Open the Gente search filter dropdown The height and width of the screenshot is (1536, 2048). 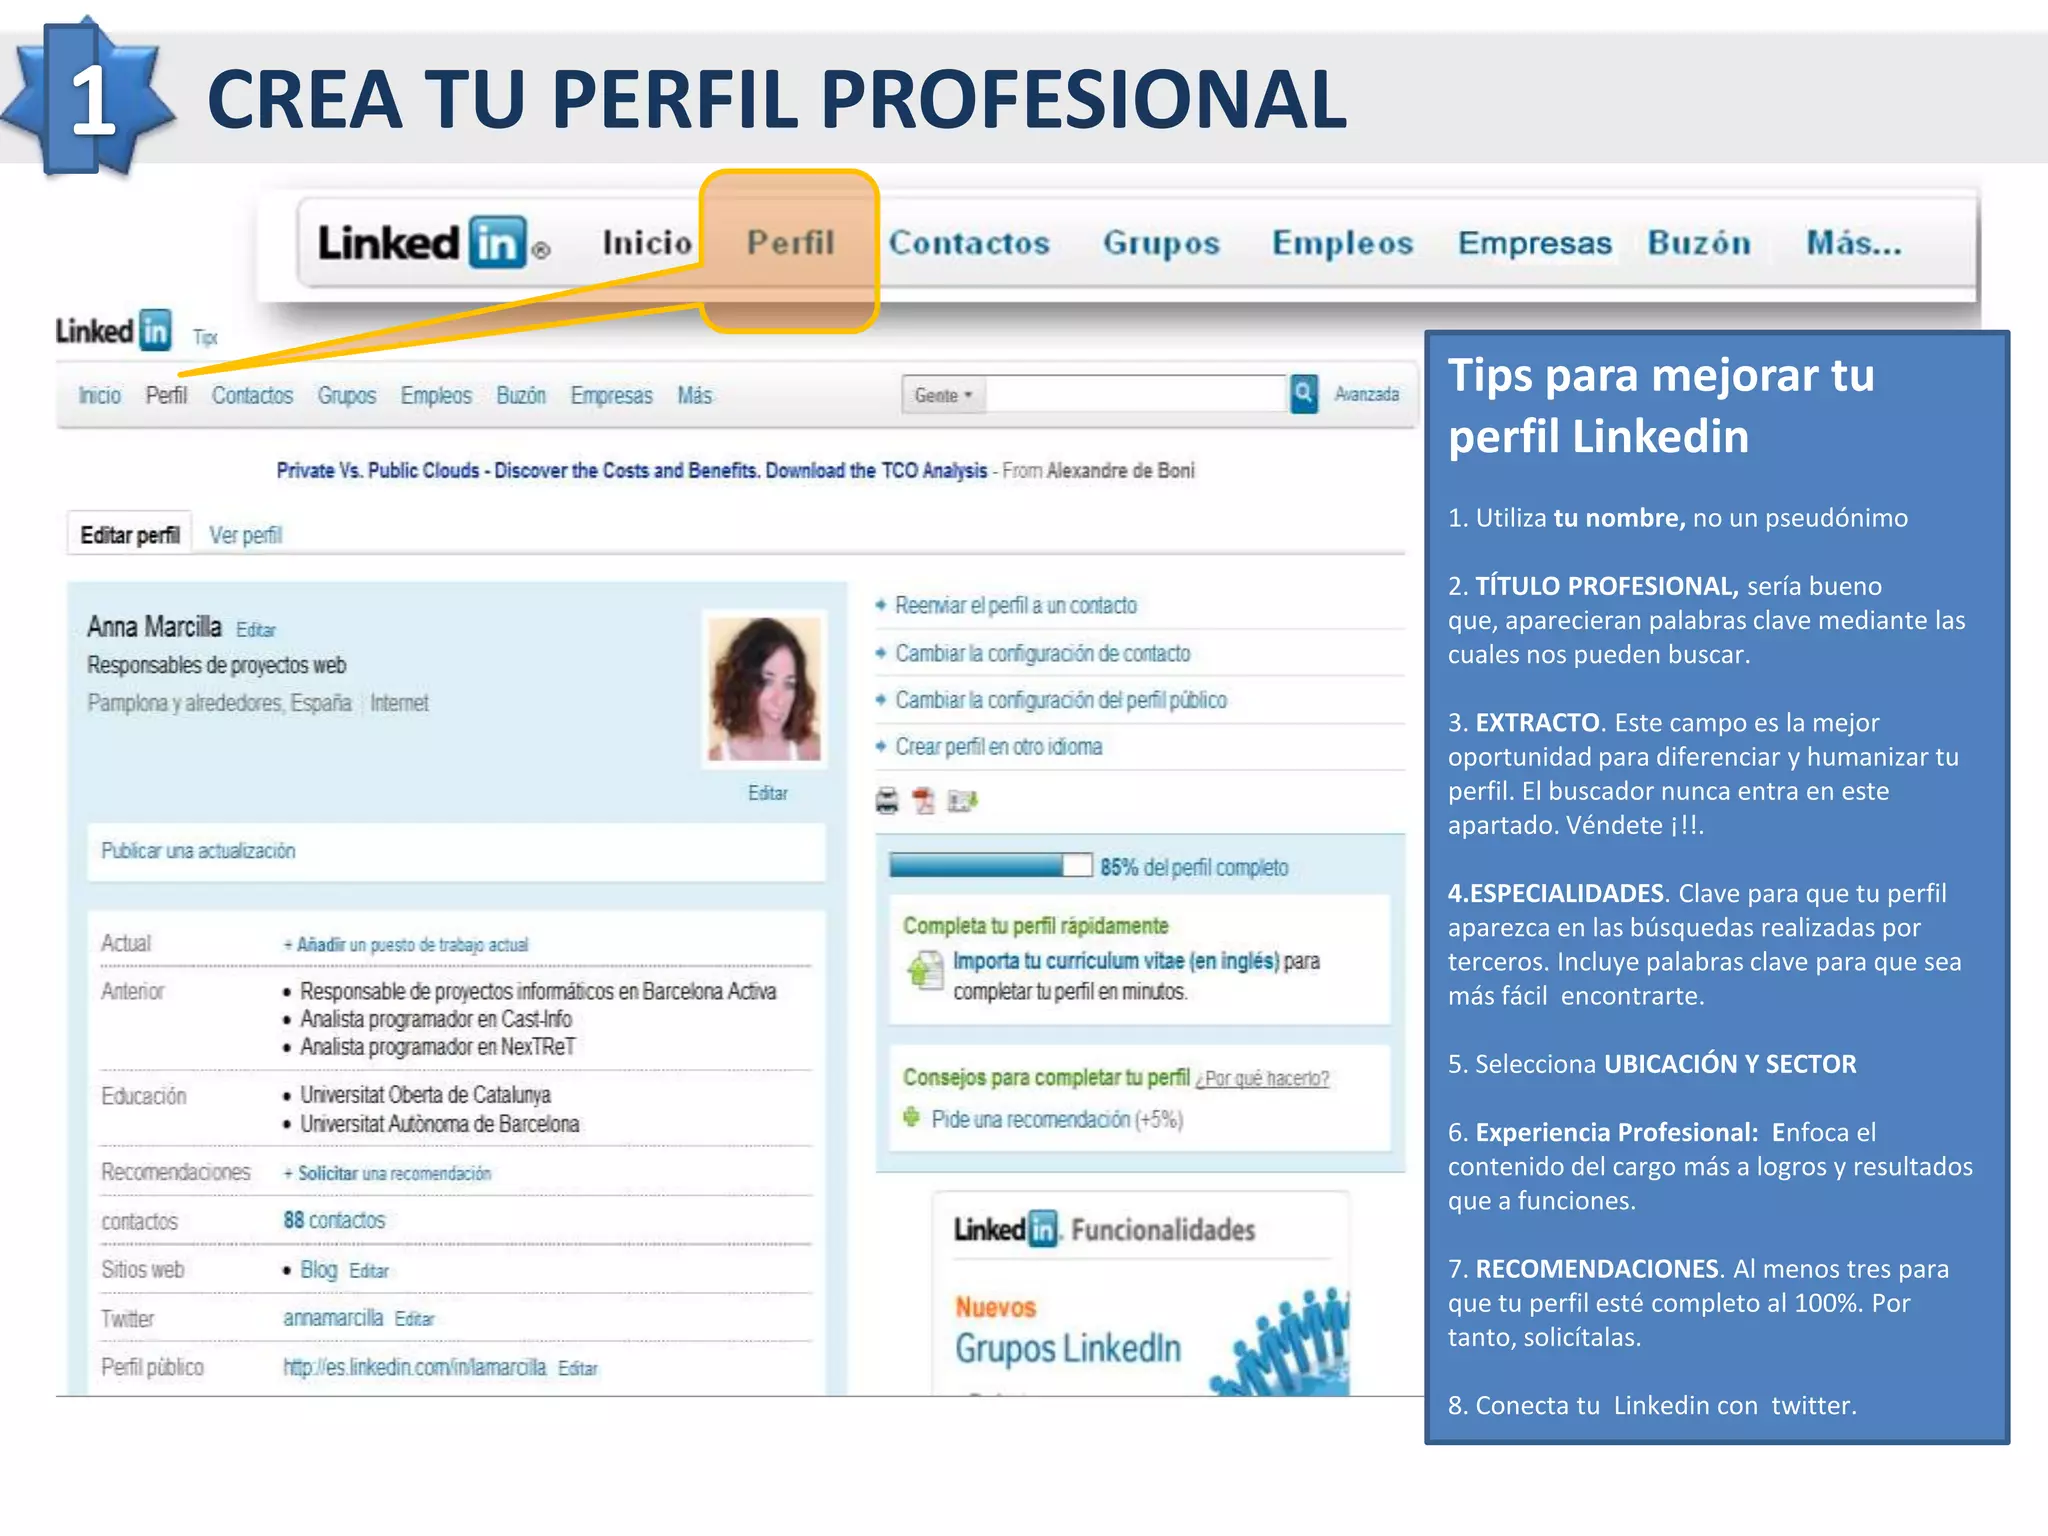point(943,395)
